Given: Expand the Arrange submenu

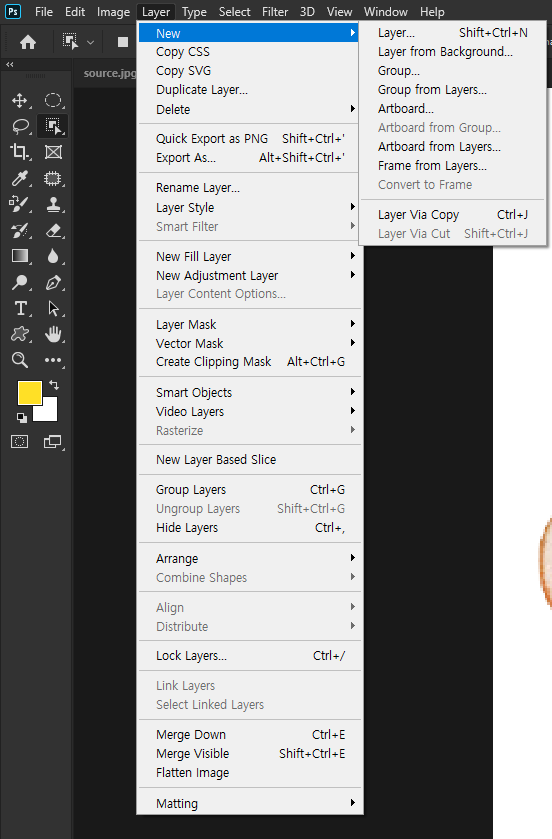Looking at the screenshot, I should point(249,558).
